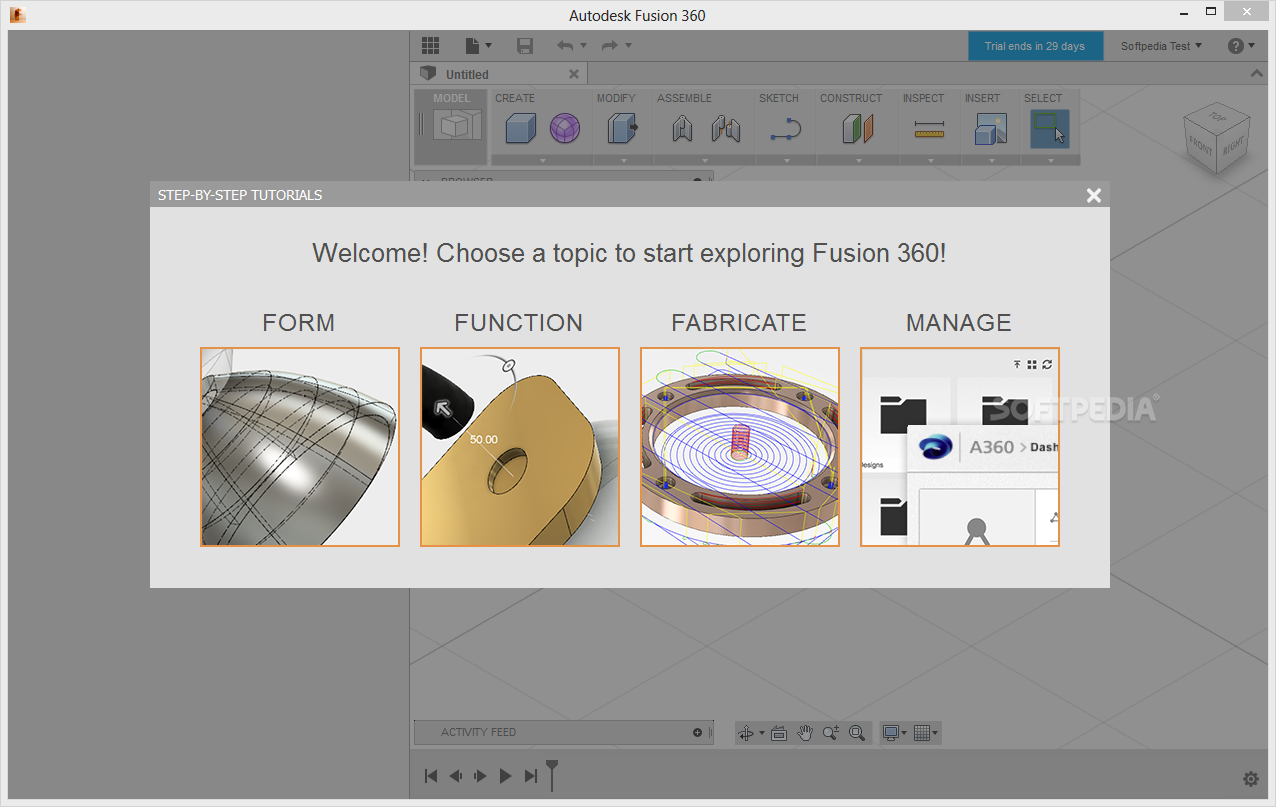1276x807 pixels.
Task: Jump to timeline end
Action: coord(531,776)
